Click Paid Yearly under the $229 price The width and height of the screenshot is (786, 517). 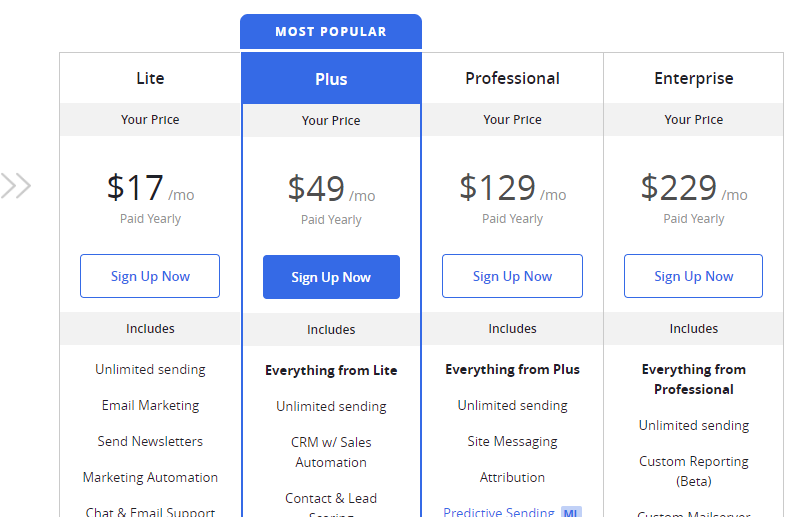pyautogui.click(x=694, y=219)
